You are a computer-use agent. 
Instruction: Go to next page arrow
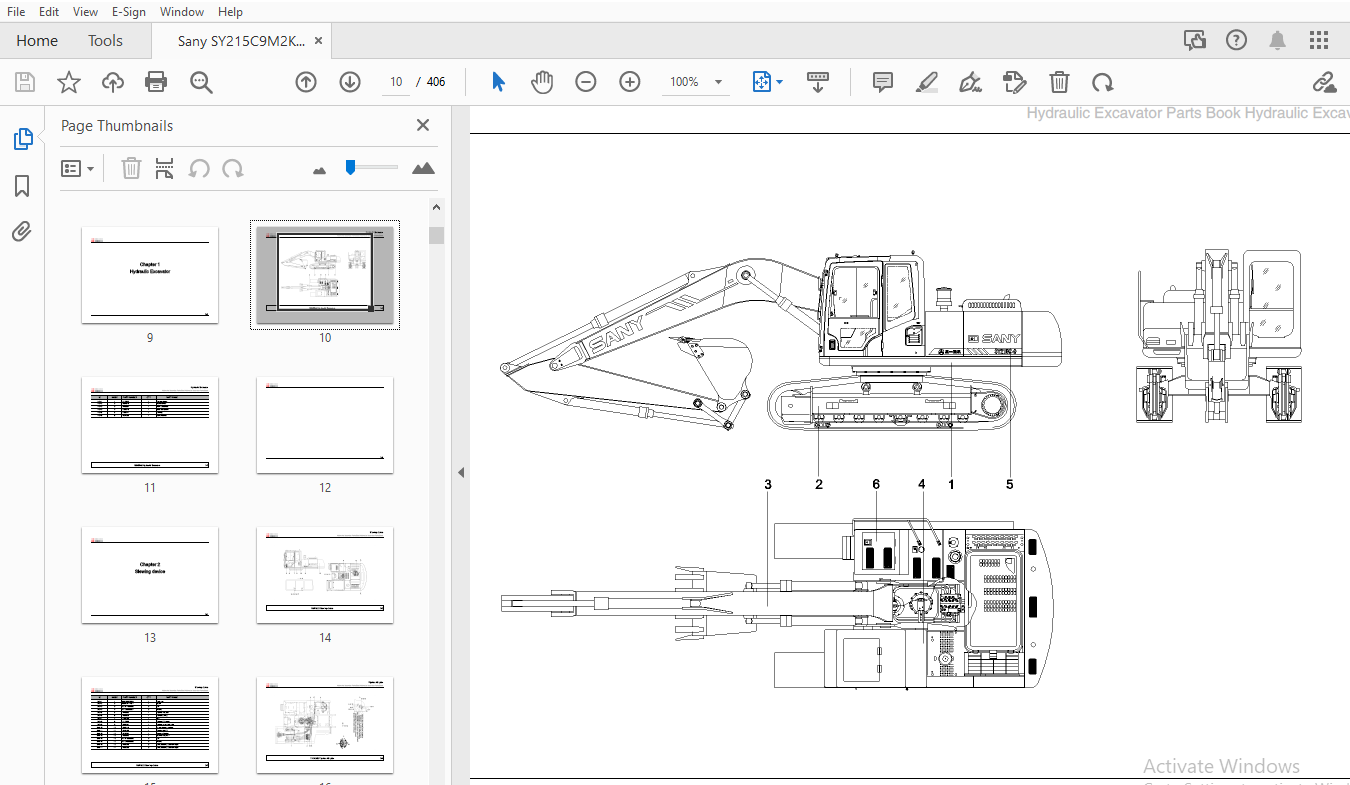[x=350, y=82]
